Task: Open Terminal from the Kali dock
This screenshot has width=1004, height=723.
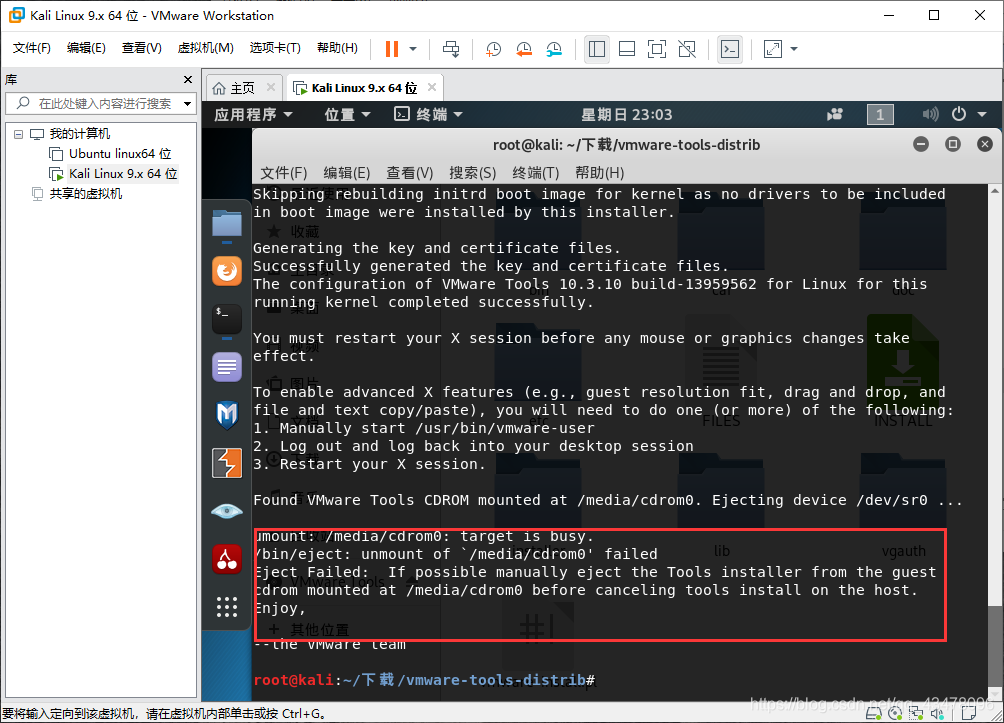Action: coord(227,319)
